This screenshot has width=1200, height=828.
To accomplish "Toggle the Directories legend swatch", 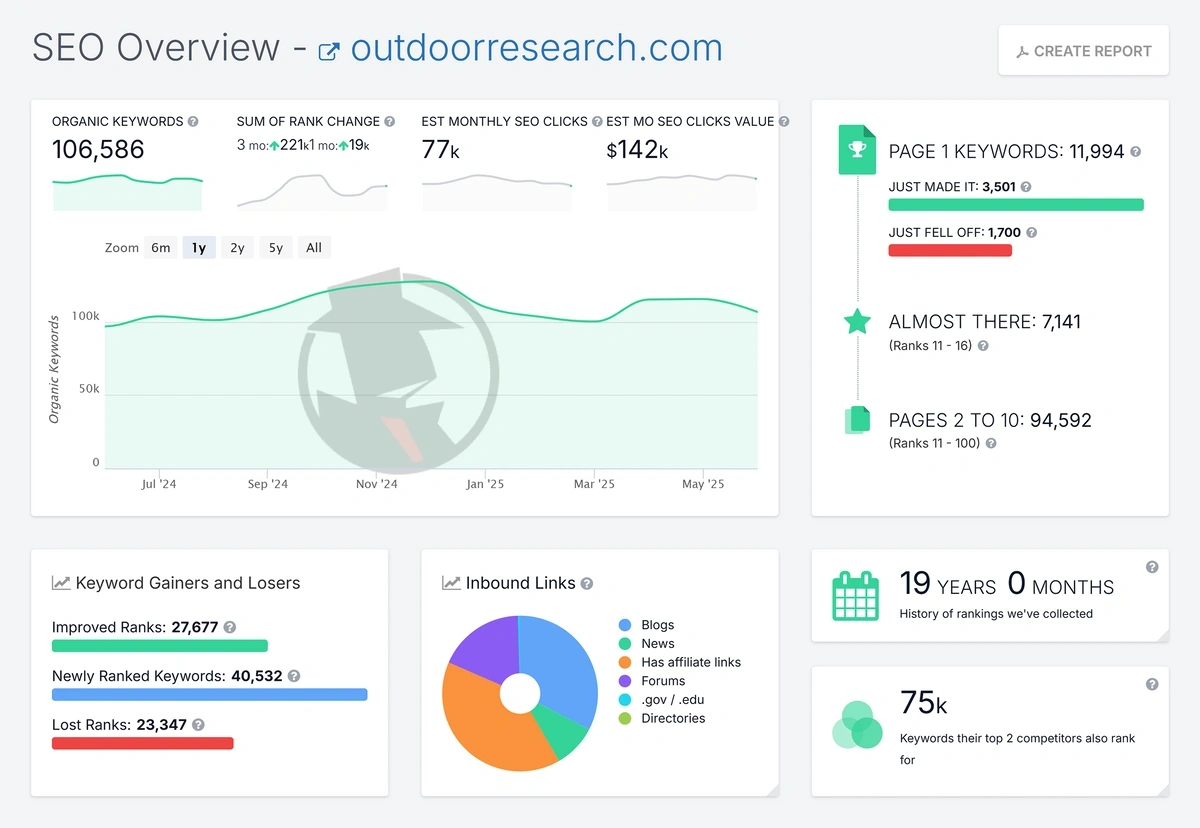I will pyautogui.click(x=625, y=718).
